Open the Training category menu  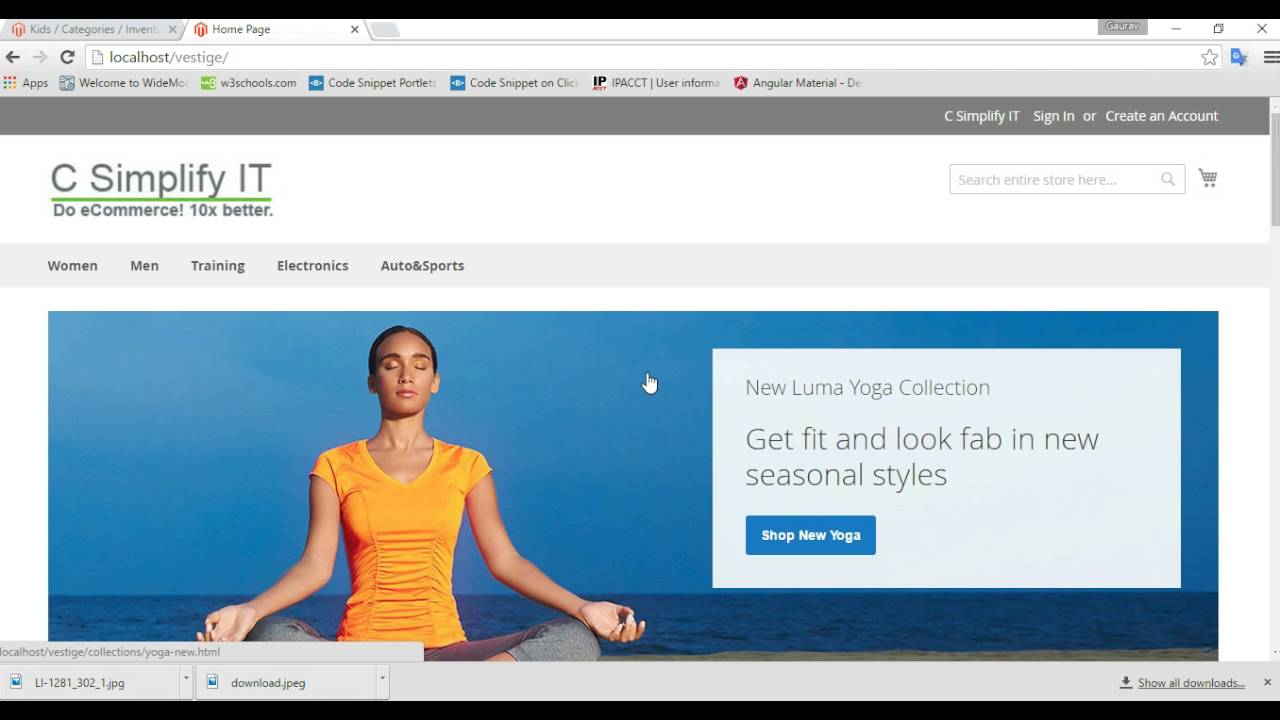218,265
